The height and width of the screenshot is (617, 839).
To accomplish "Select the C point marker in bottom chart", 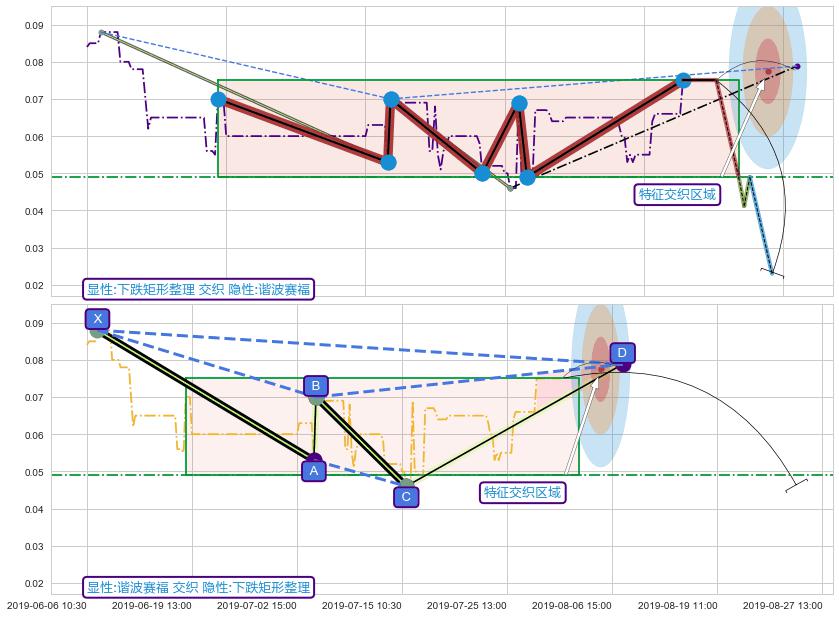I will [406, 485].
